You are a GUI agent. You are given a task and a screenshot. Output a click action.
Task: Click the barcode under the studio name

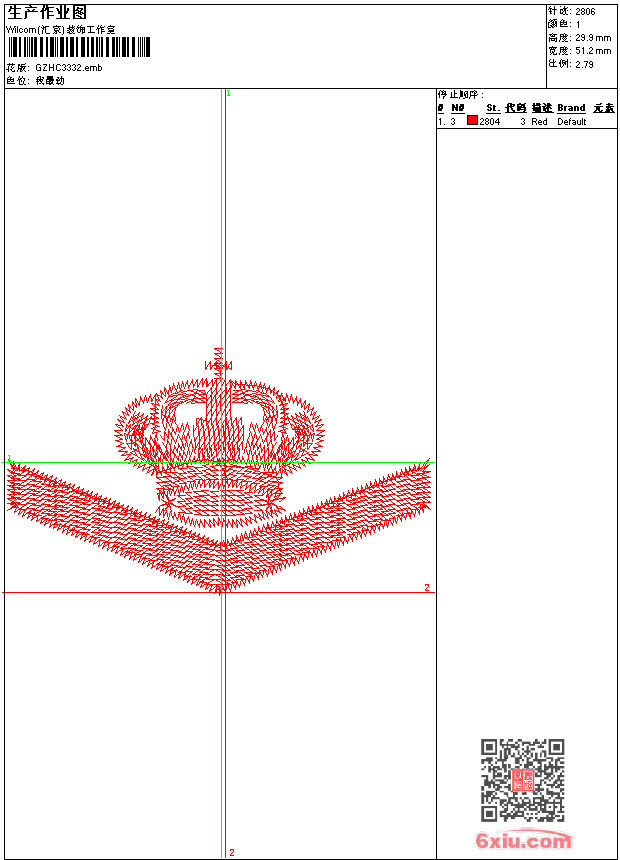pos(79,48)
